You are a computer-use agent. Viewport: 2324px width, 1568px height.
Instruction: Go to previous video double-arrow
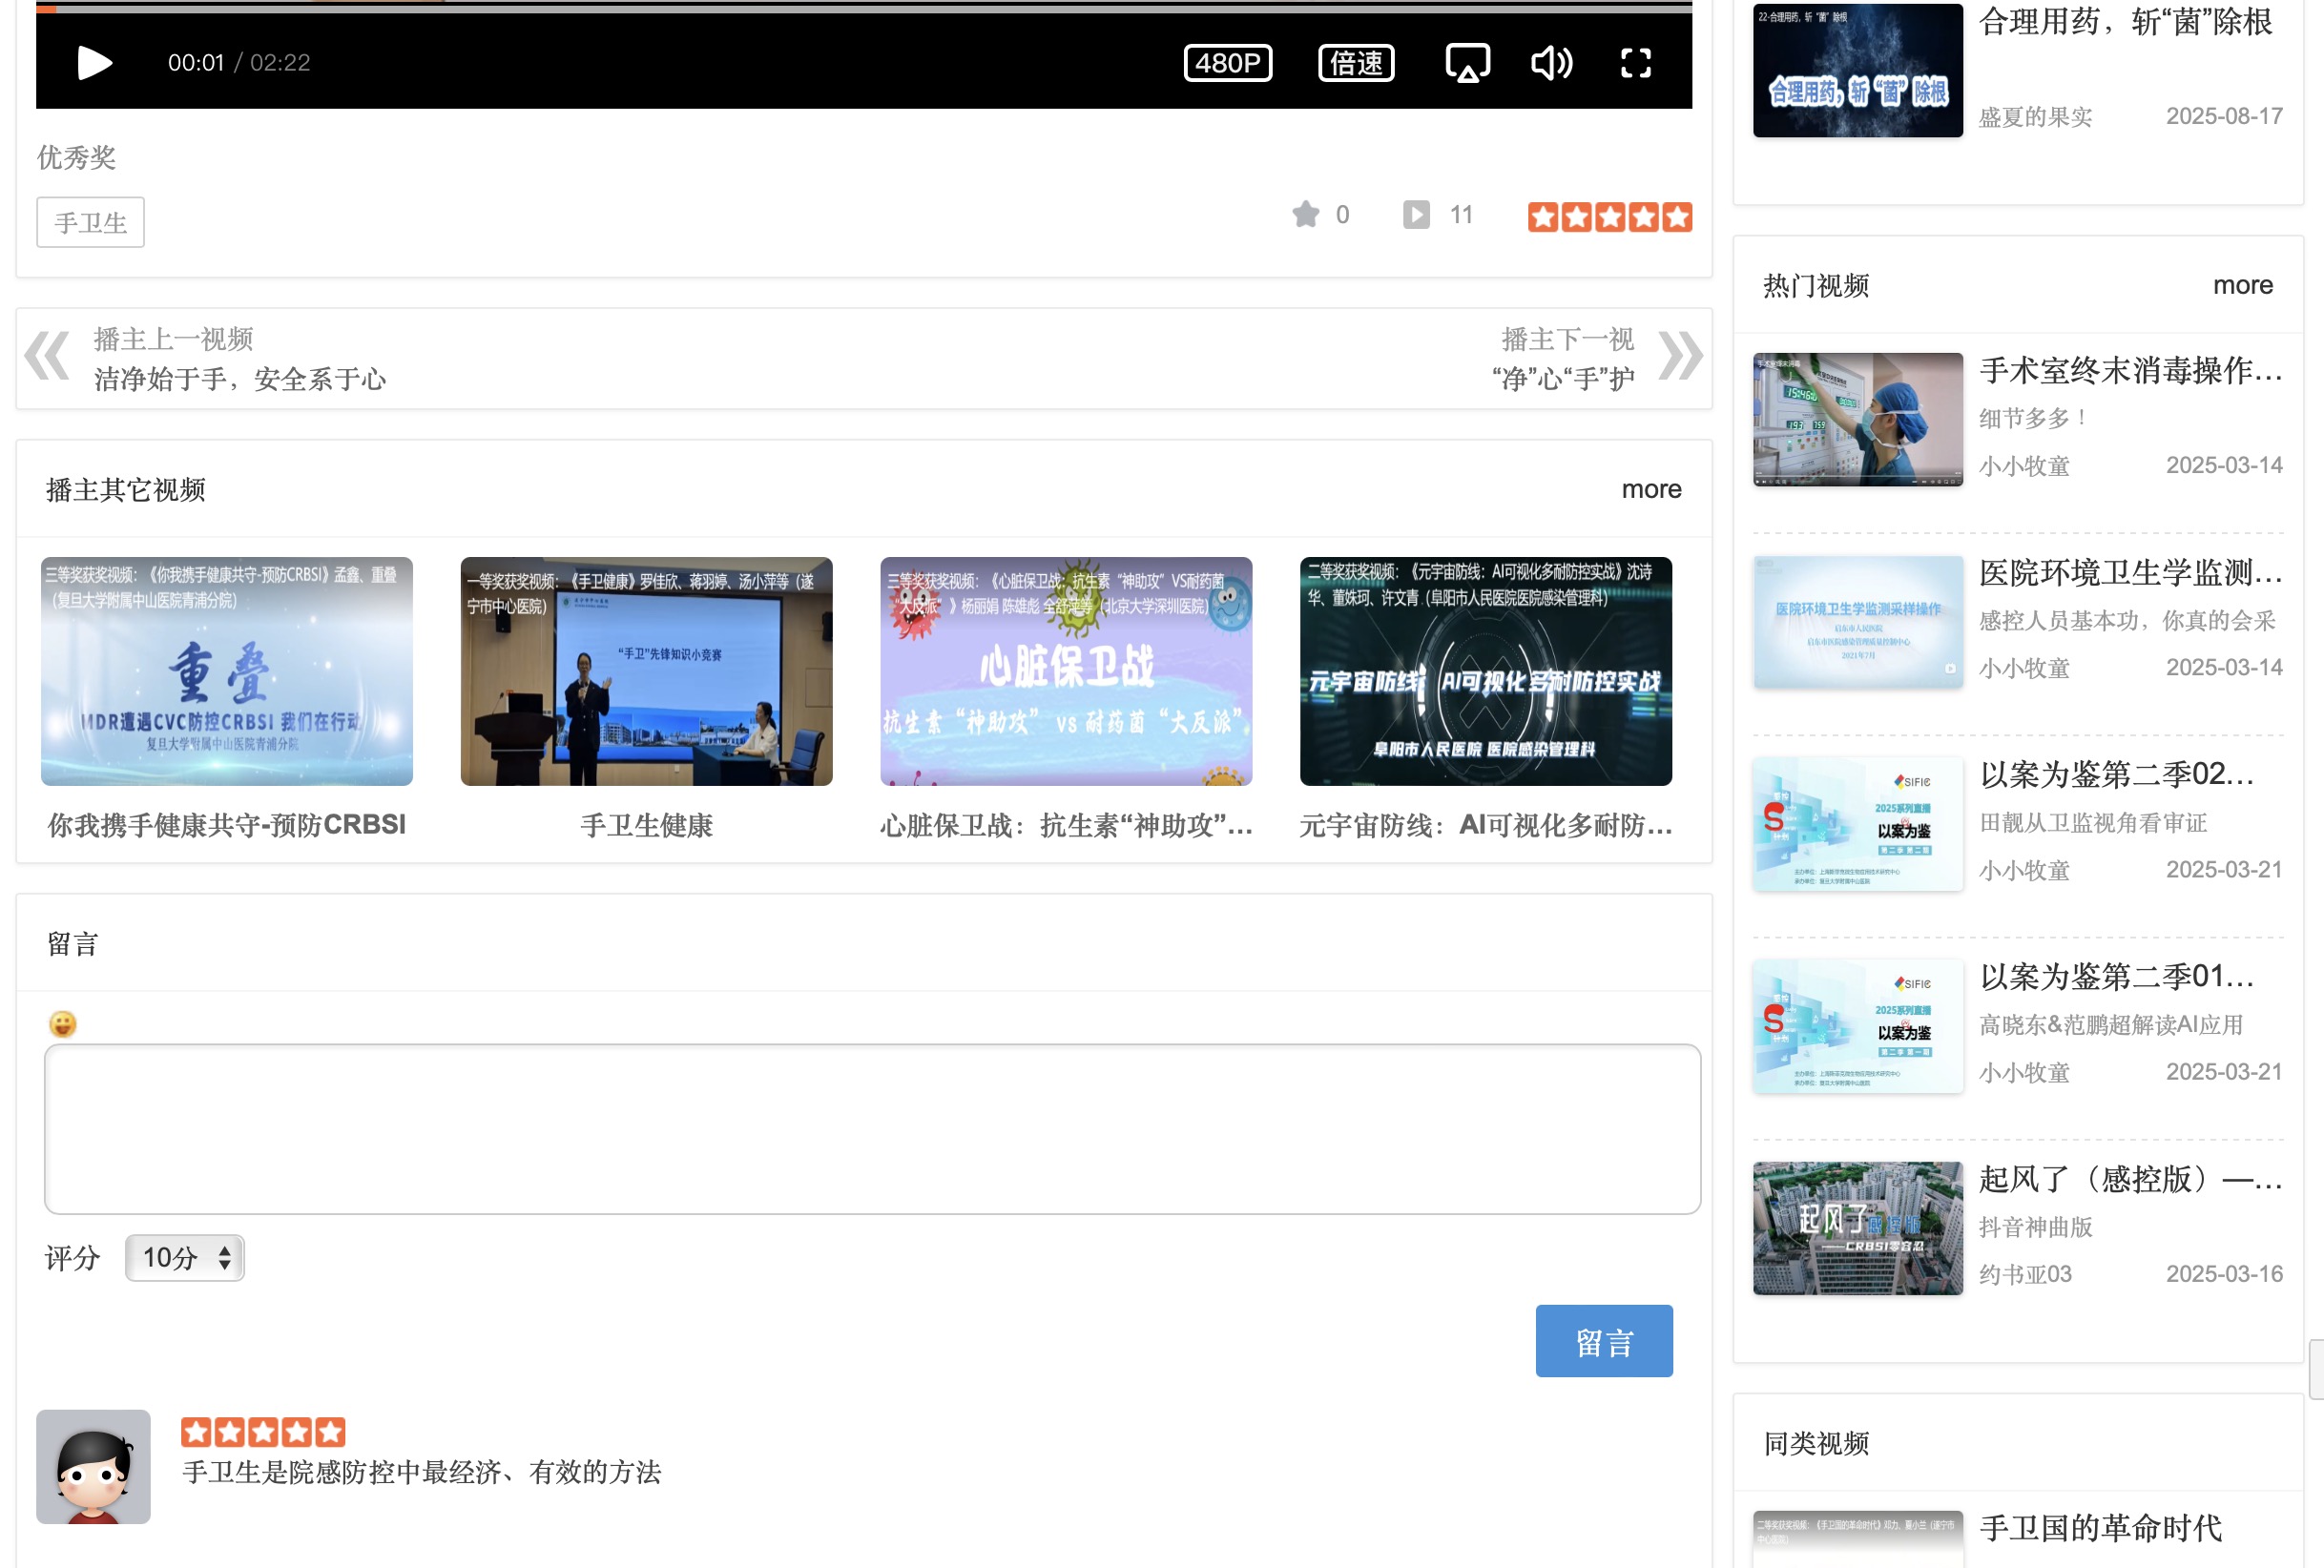pyautogui.click(x=47, y=356)
